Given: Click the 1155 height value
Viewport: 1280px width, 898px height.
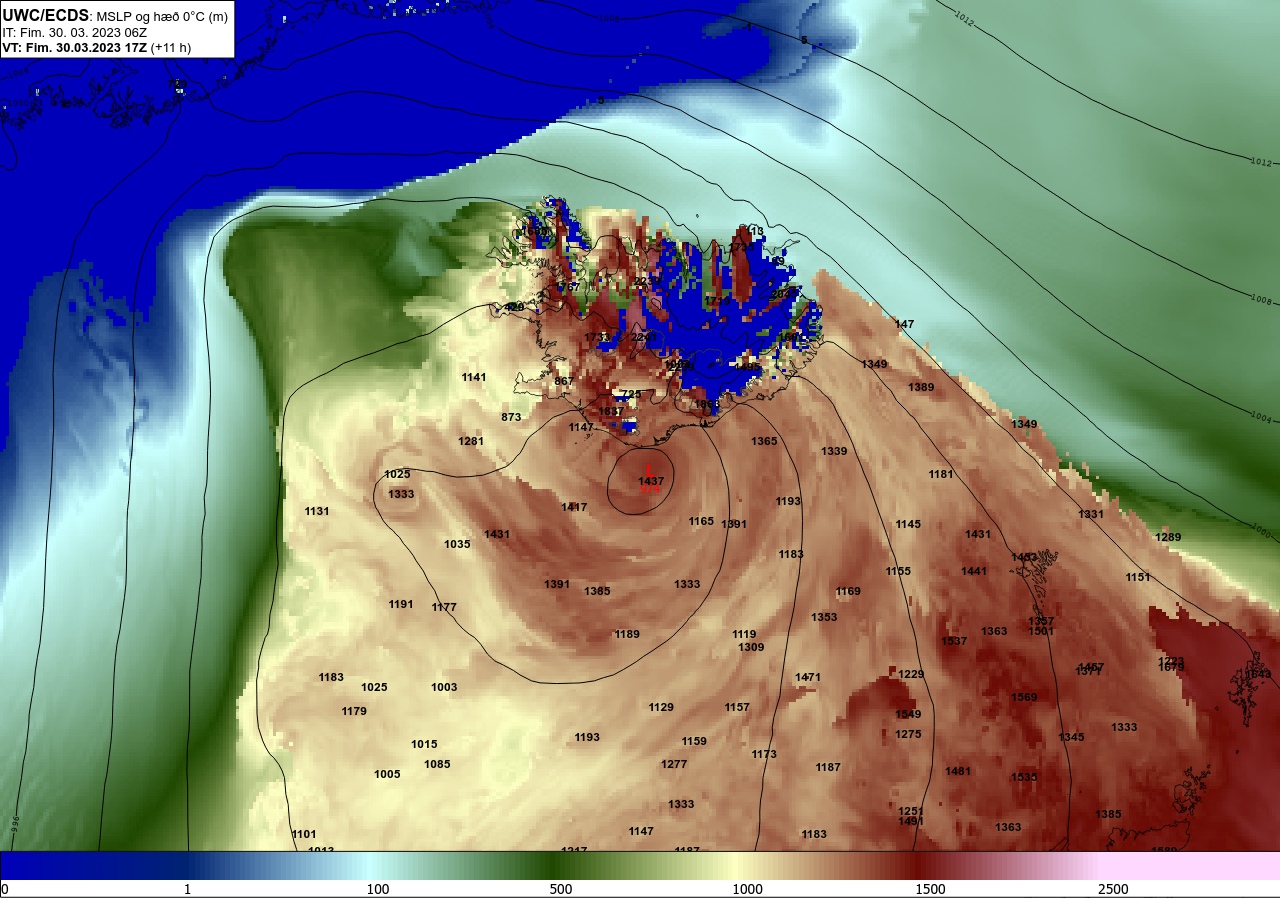Looking at the screenshot, I should pyautogui.click(x=898, y=571).
